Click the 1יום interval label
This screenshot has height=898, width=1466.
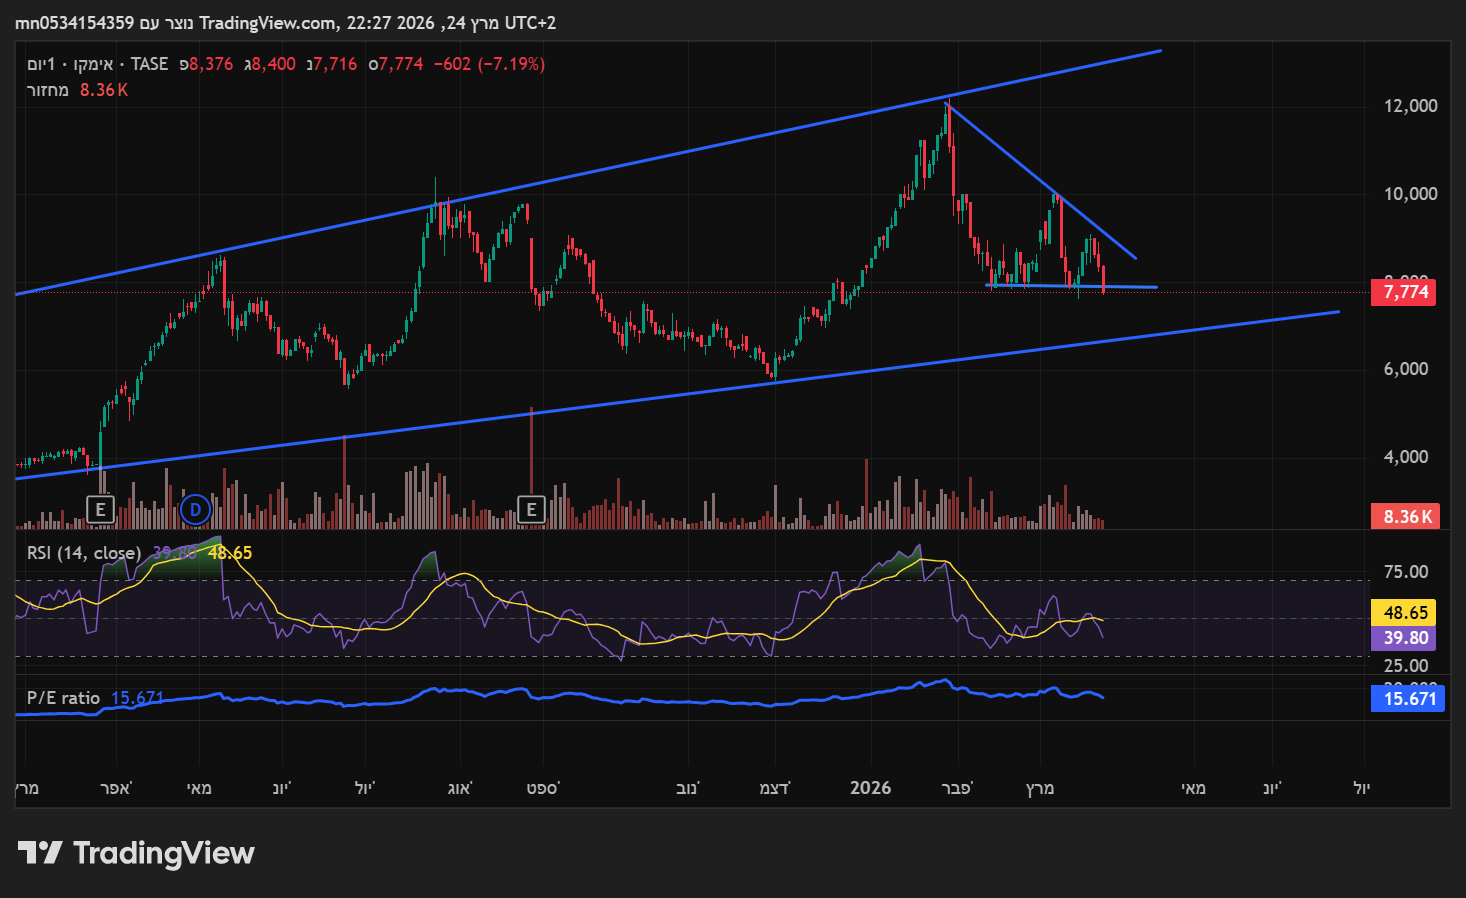point(42,64)
